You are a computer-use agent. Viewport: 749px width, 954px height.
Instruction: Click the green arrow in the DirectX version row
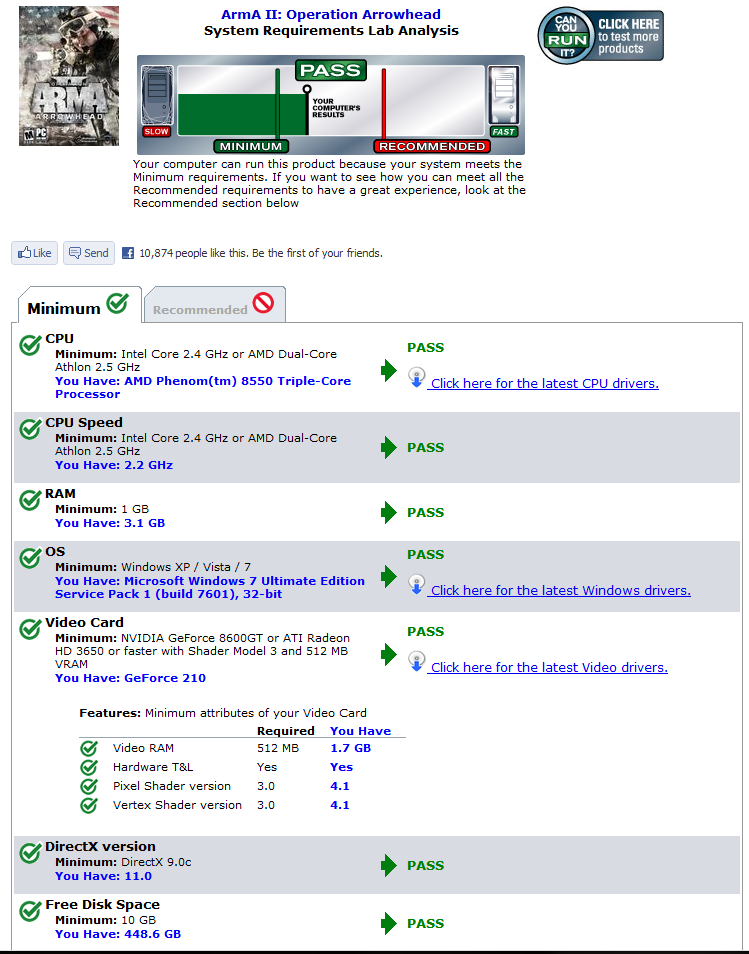coord(388,866)
